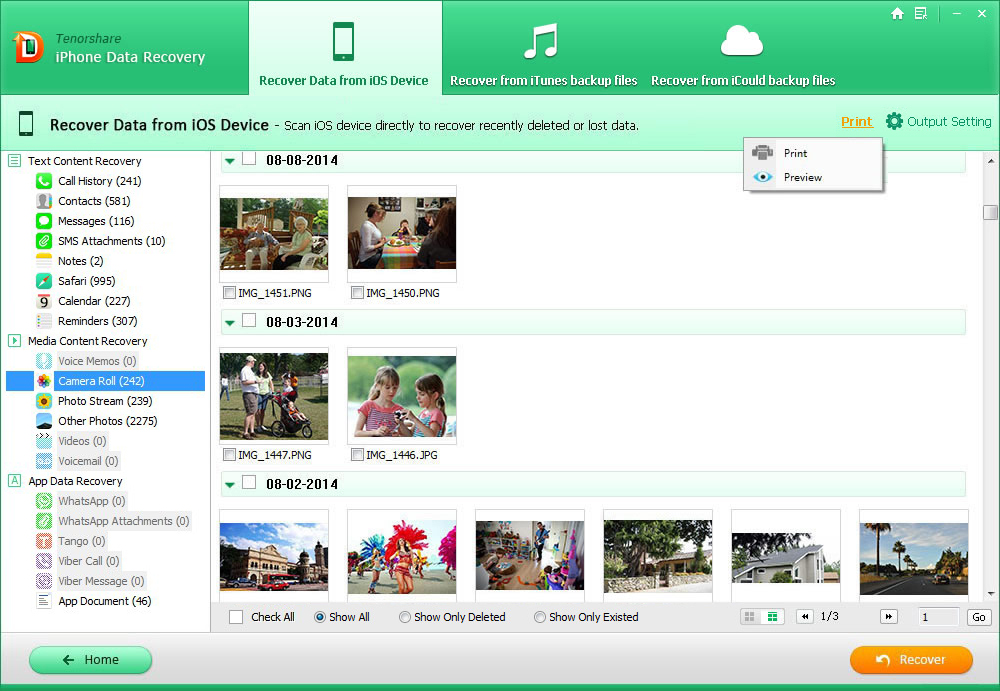The width and height of the screenshot is (1000, 691).
Task: Switch to thumbnail grid view icon
Action: coord(750,616)
